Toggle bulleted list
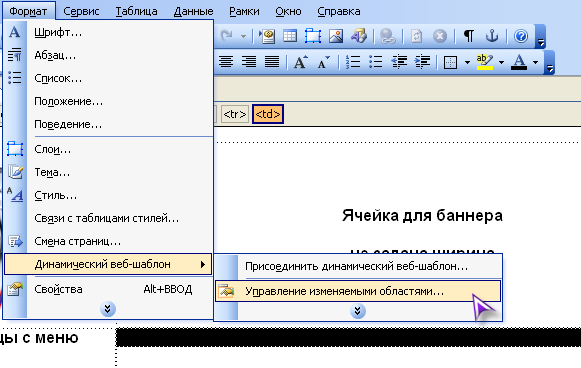The height and width of the screenshot is (368, 581). [376, 62]
